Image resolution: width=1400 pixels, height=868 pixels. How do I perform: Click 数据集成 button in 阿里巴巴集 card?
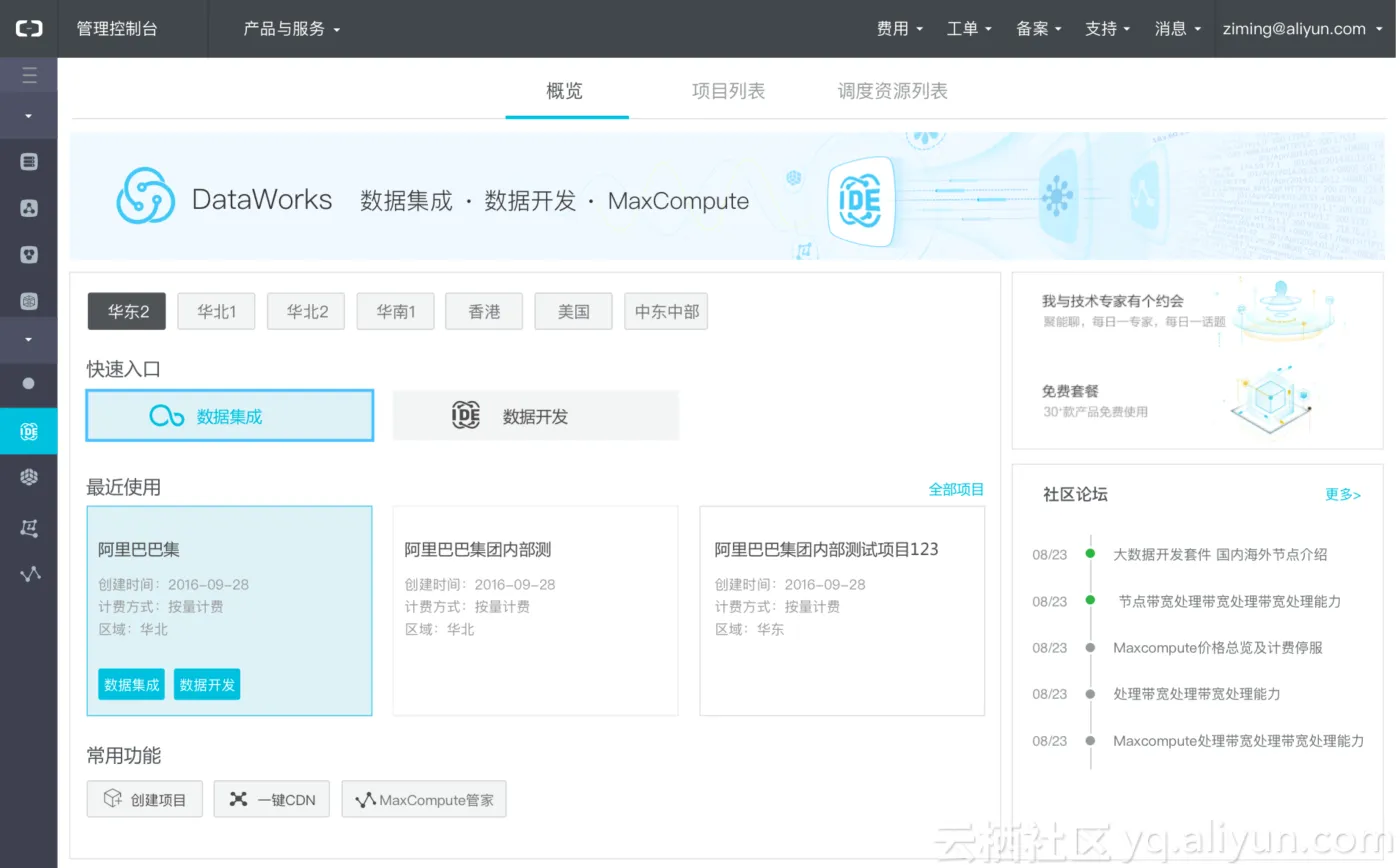click(131, 685)
